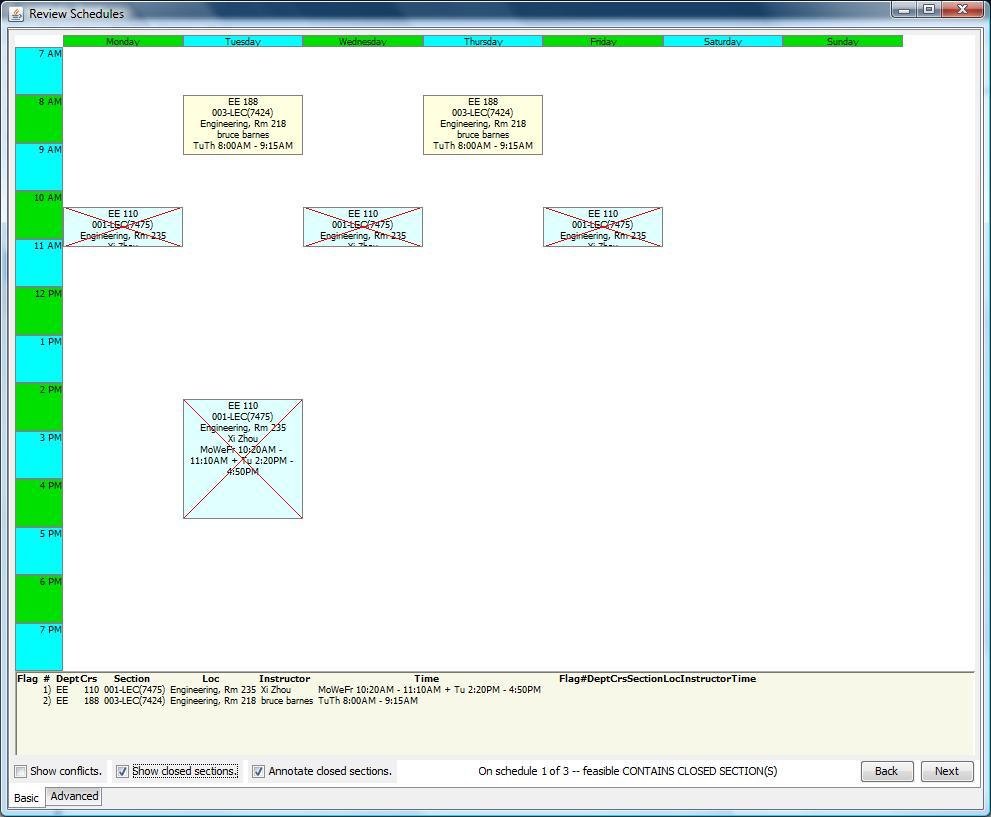Uncheck Show closed sections
The width and height of the screenshot is (991, 817).
tap(123, 771)
